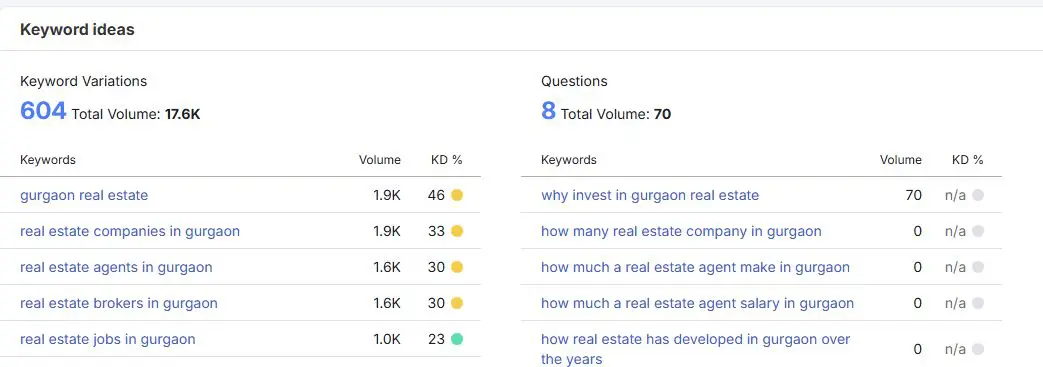Open 'why invest in gurgaon real estate' question
The width and height of the screenshot is (1043, 367).
coord(650,195)
